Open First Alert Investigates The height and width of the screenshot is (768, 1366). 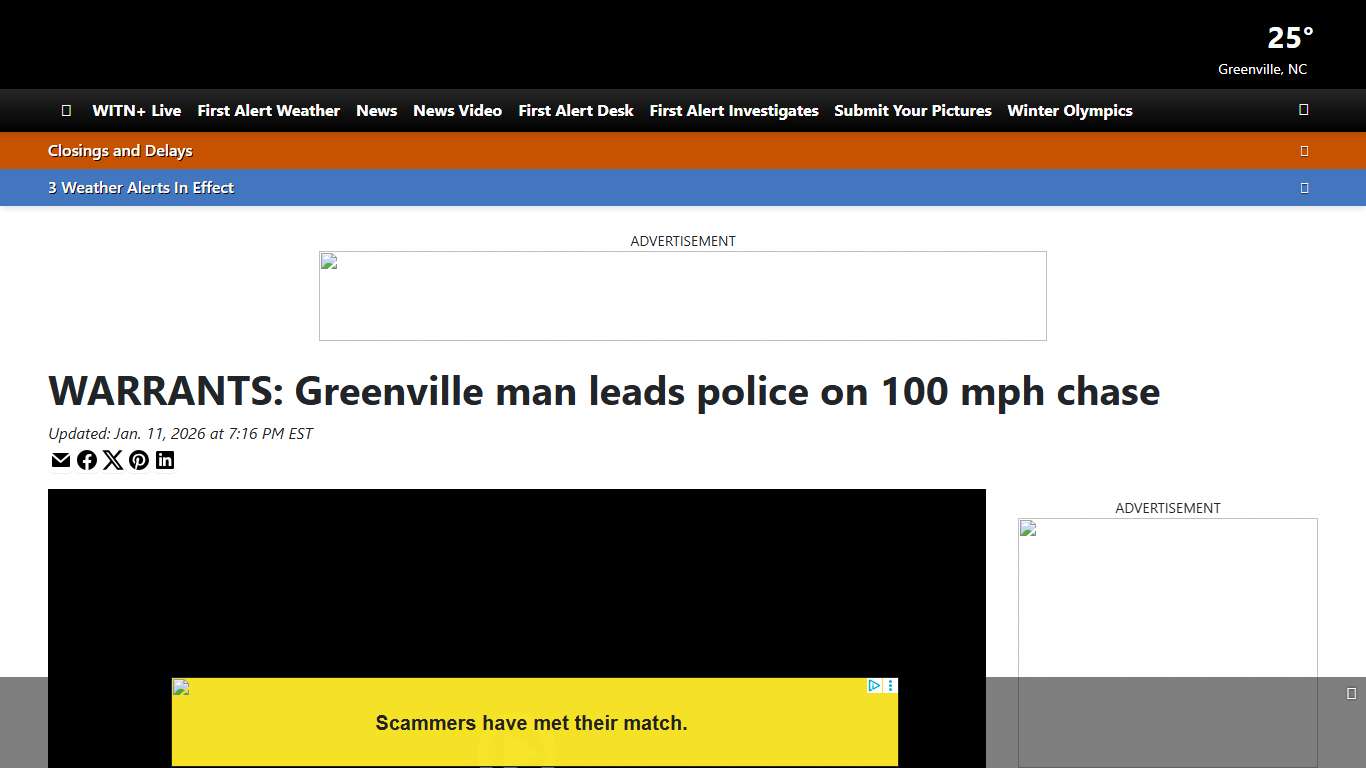pos(733,111)
